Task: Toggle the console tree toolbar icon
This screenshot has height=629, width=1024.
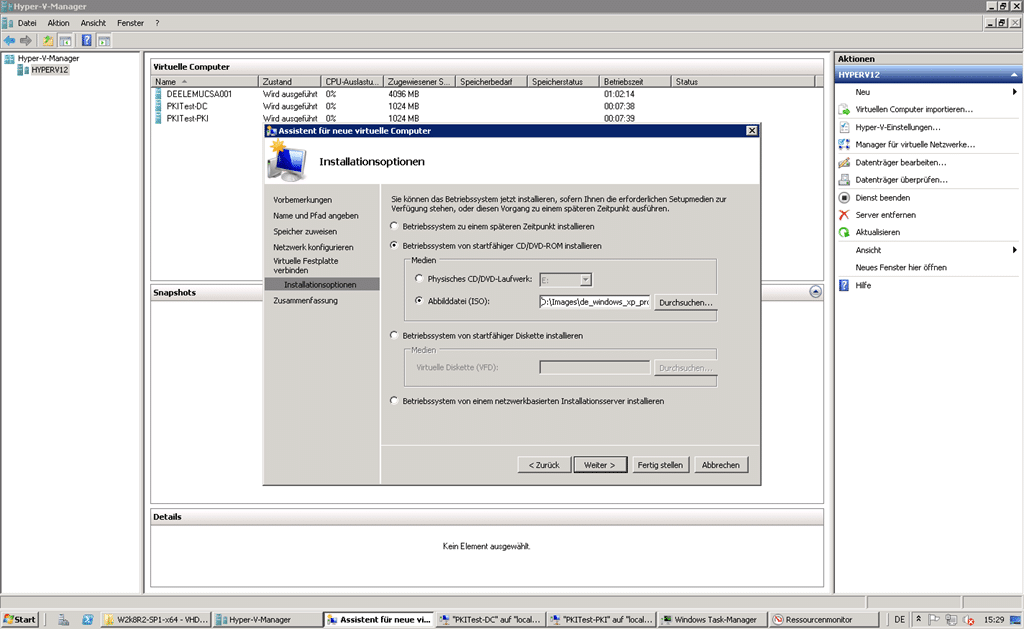Action: [x=65, y=40]
